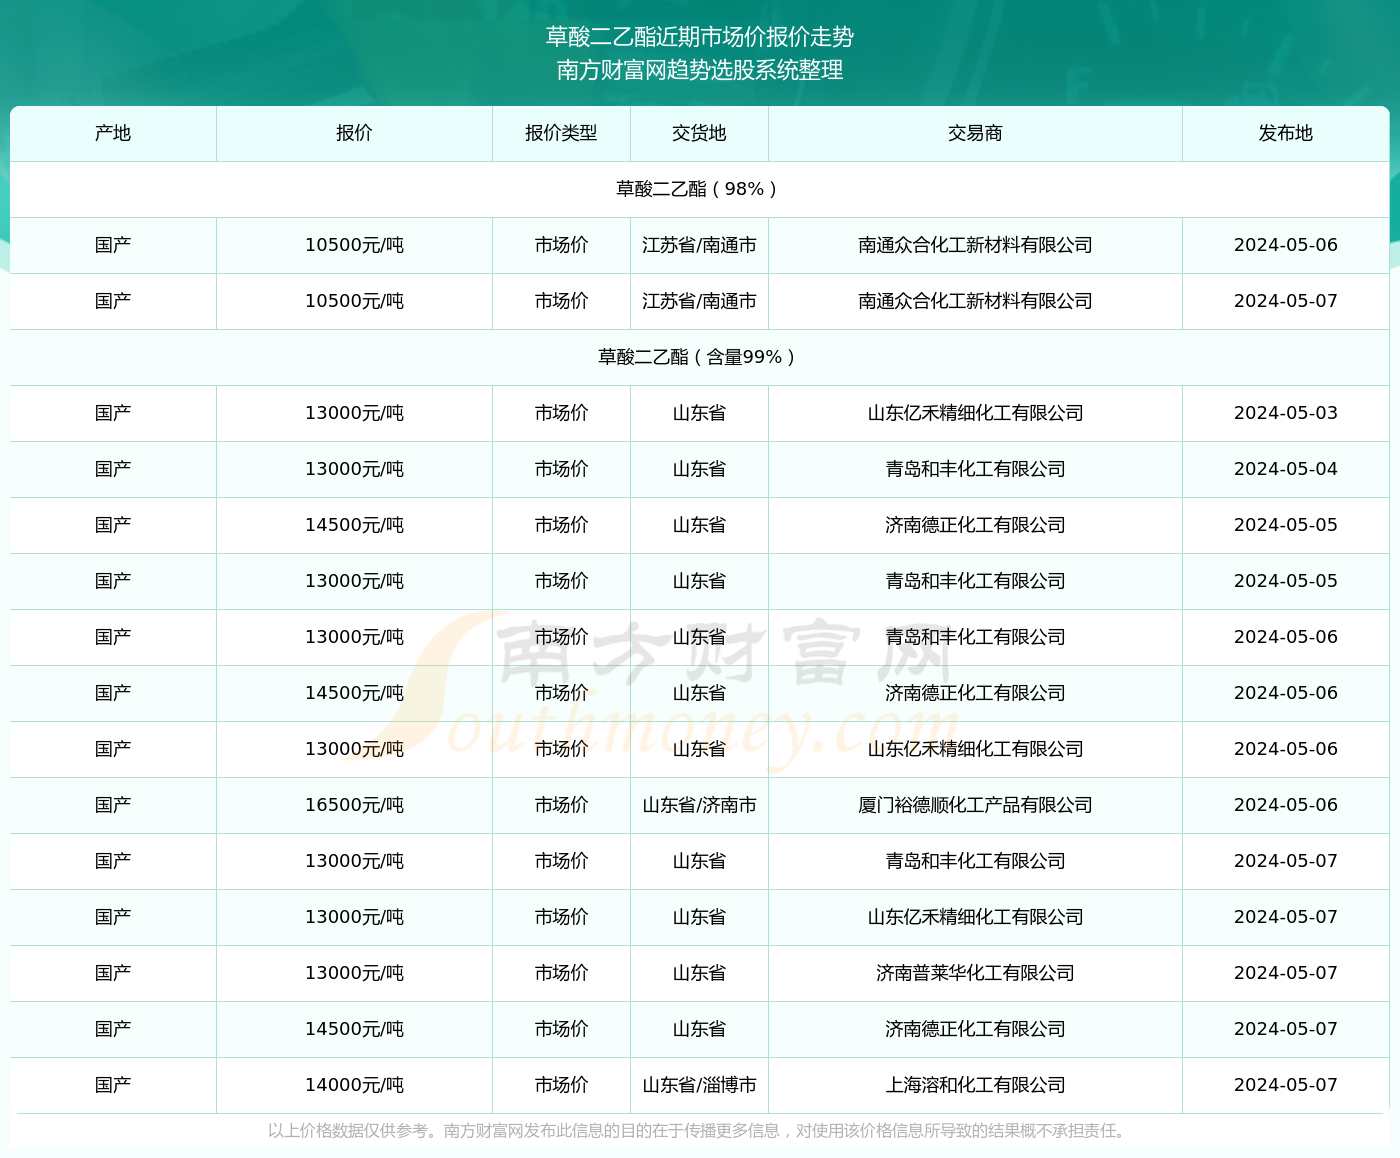This screenshot has width=1400, height=1158.
Task: Click 10500元/吨 price dated 2024-05-06
Action: (x=354, y=245)
